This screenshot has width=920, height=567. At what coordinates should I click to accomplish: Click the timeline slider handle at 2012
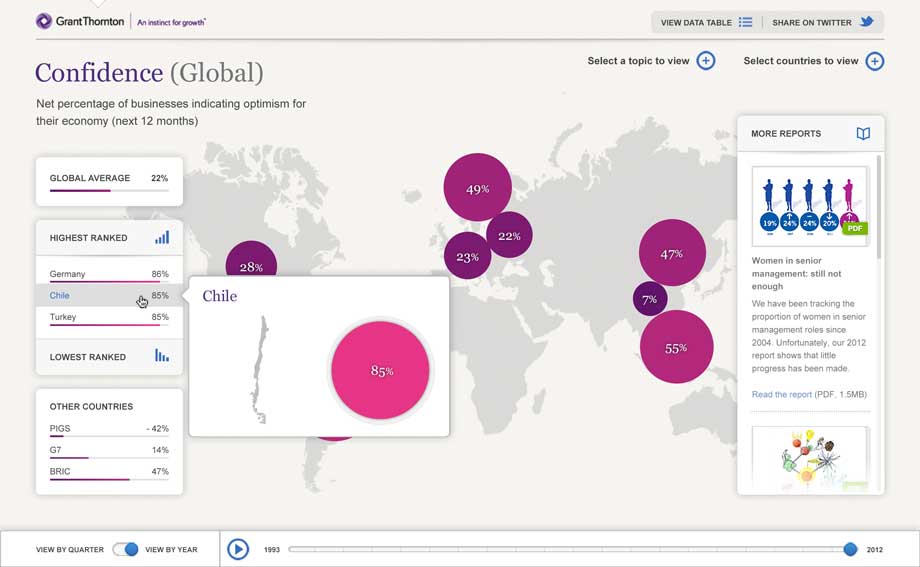(850, 549)
